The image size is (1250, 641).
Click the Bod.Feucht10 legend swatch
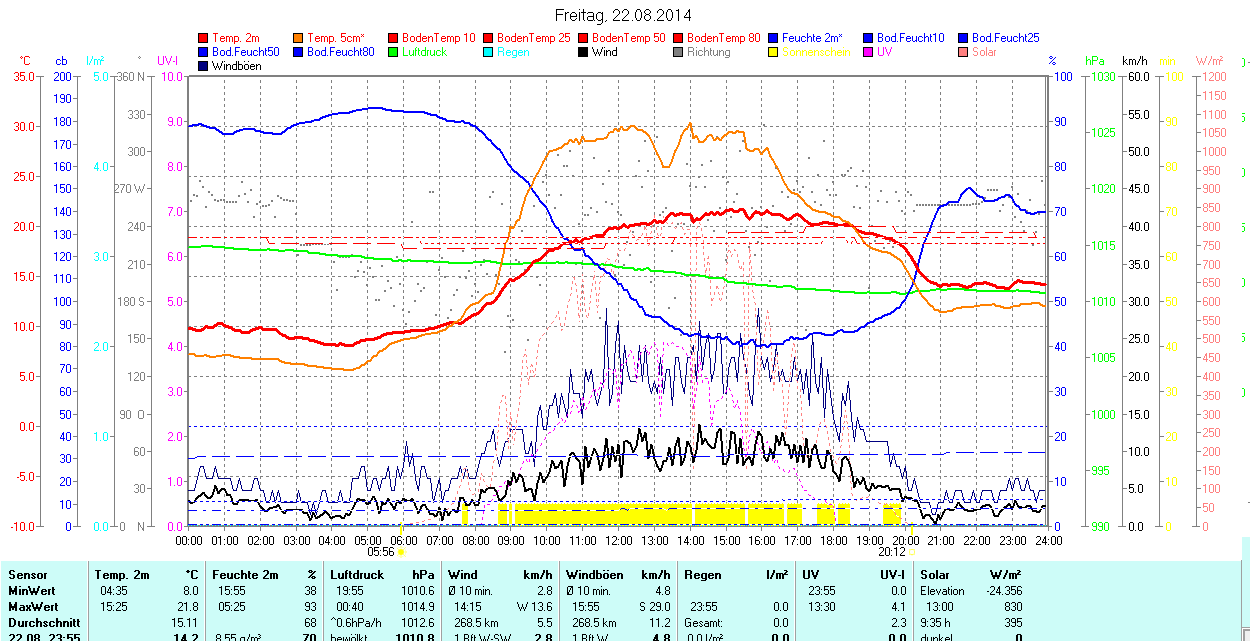[x=868, y=38]
